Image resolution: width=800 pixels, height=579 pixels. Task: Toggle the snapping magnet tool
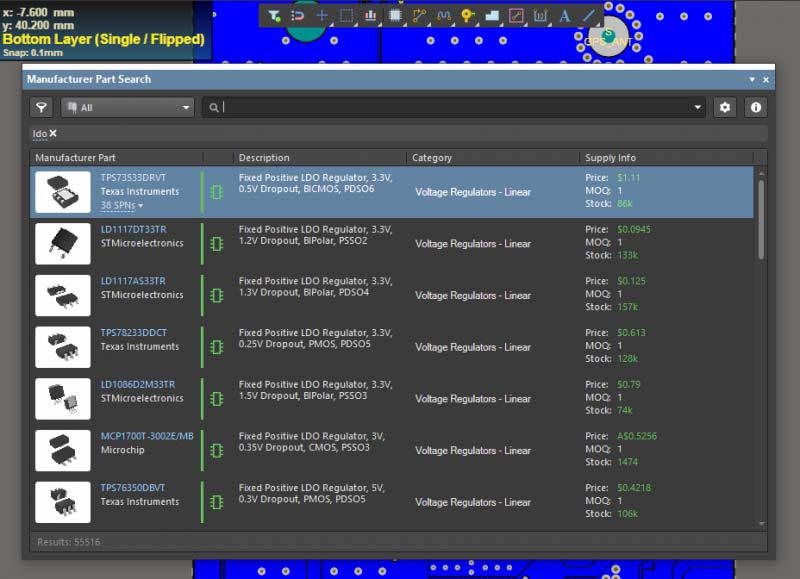point(297,16)
